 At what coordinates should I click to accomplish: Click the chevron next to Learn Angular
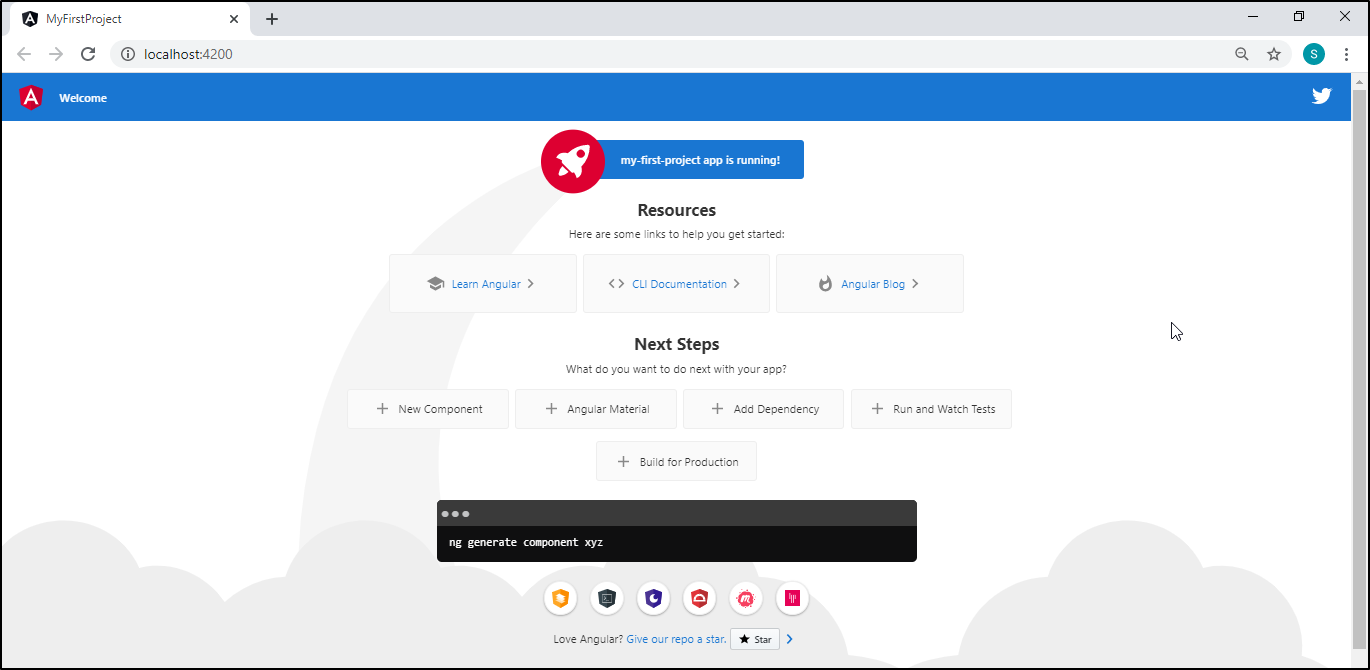pos(531,284)
